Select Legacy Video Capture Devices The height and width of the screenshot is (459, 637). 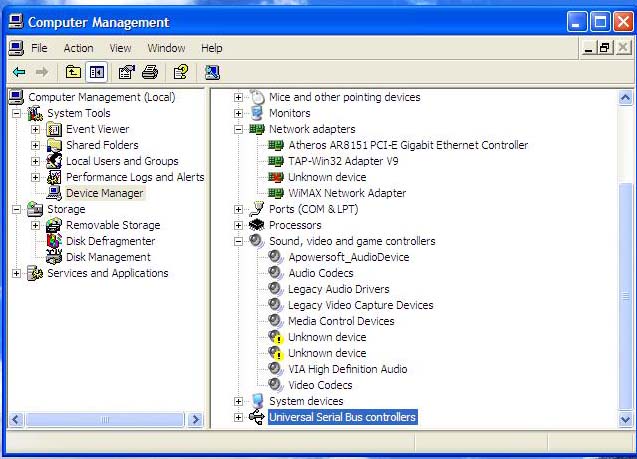[361, 305]
